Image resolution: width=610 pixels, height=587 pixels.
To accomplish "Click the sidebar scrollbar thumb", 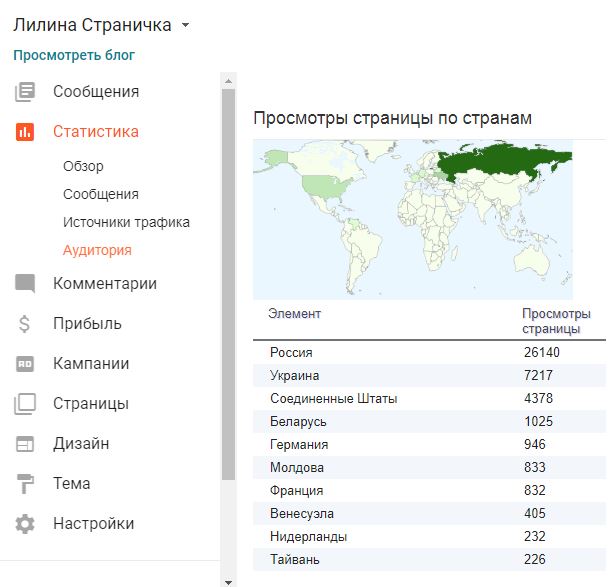I will 229,284.
